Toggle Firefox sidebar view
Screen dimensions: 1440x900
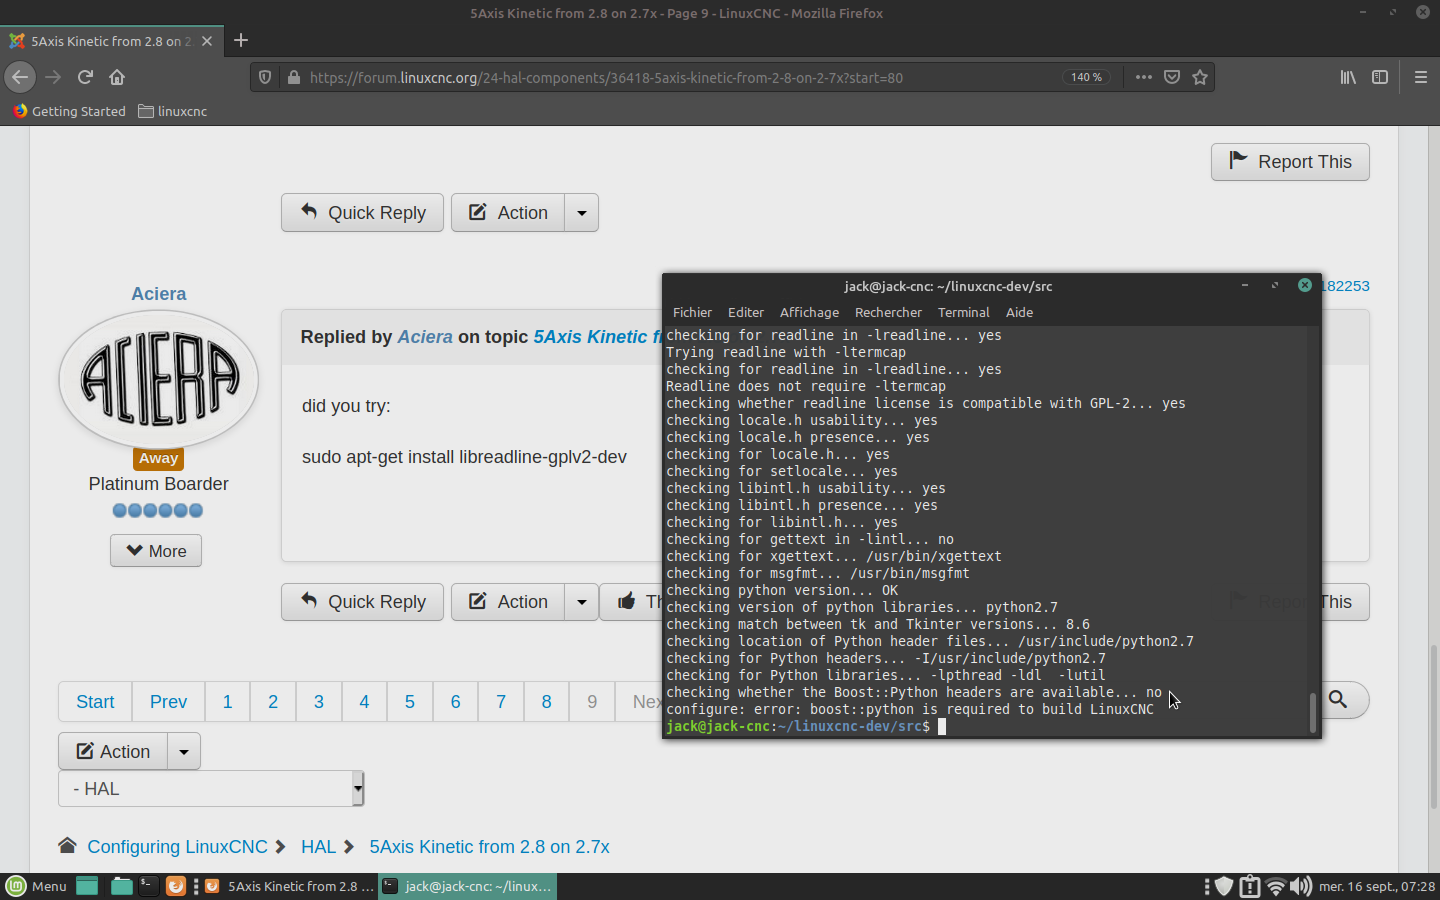(x=1380, y=77)
